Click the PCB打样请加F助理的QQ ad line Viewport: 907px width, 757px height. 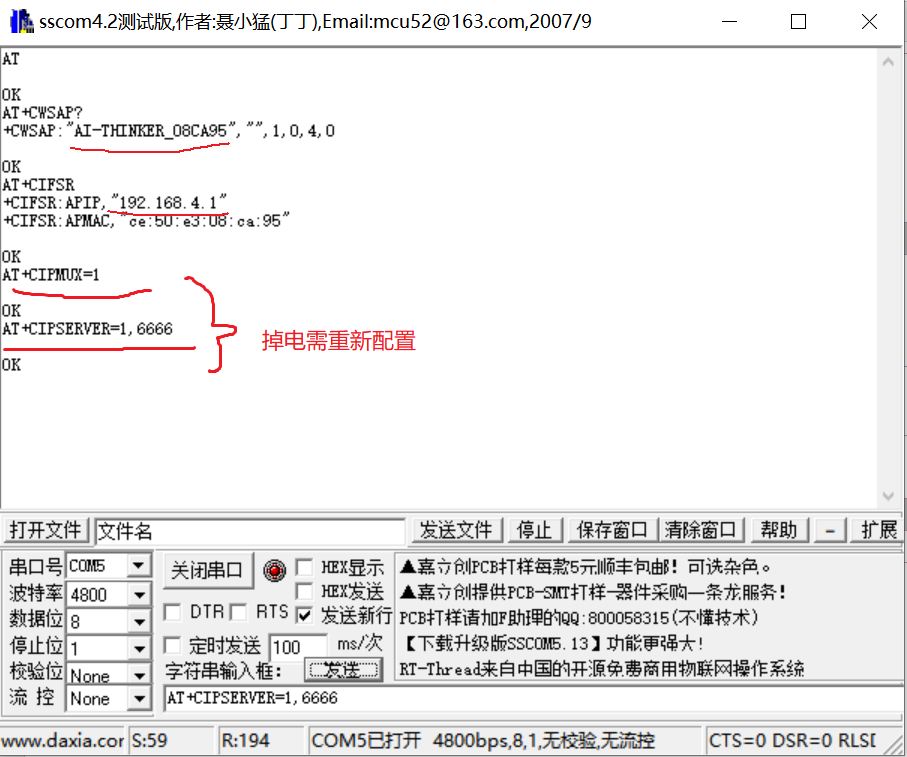click(578, 618)
